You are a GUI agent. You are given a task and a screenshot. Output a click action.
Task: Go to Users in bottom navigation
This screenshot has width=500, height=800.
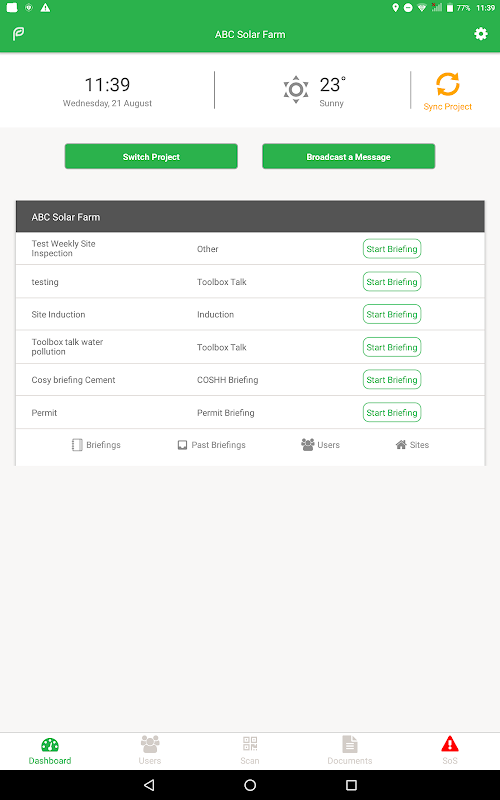150,750
